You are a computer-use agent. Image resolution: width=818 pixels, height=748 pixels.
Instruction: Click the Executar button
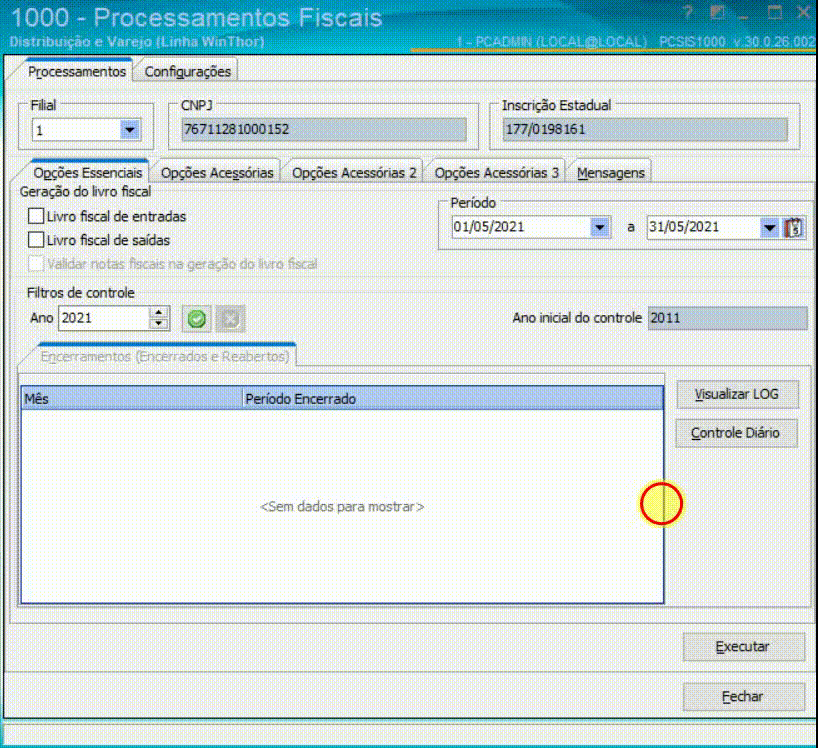(x=743, y=647)
